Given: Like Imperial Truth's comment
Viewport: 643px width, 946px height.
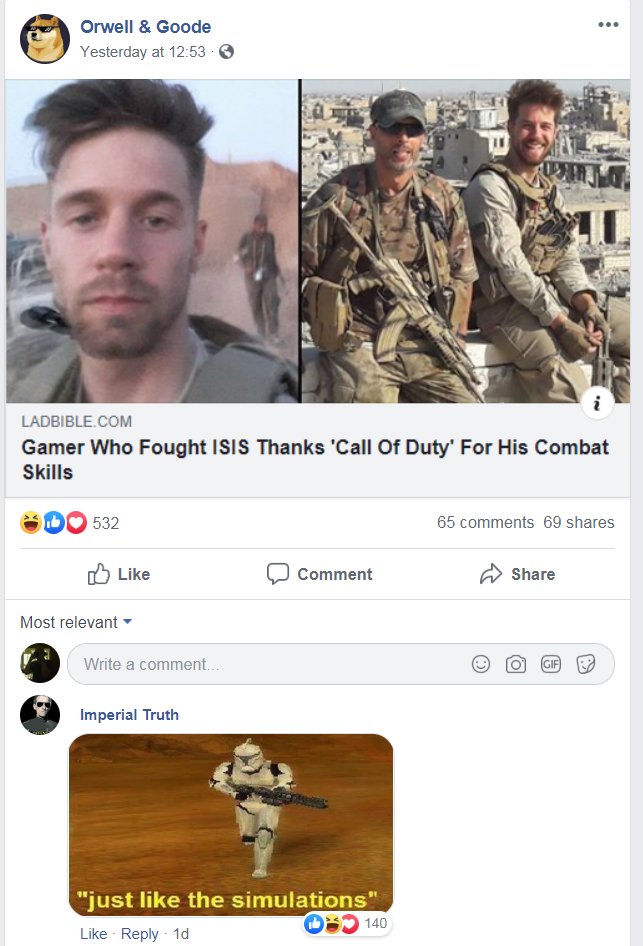Looking at the screenshot, I should [x=93, y=934].
